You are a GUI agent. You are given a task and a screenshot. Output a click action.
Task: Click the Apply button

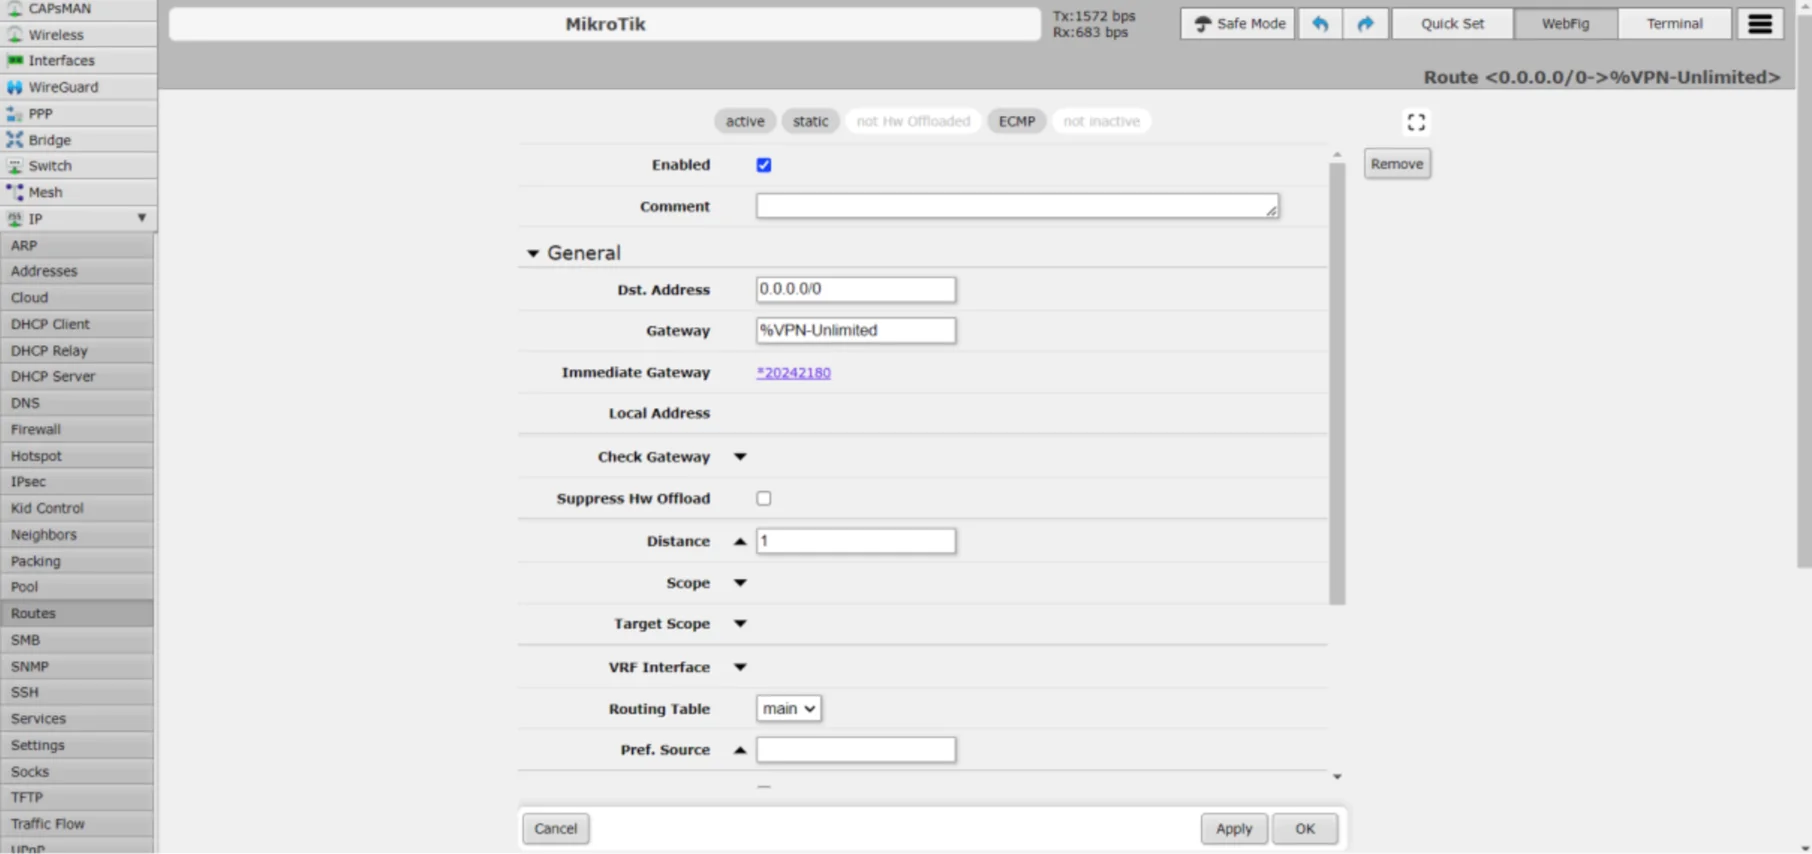coord(1233,828)
